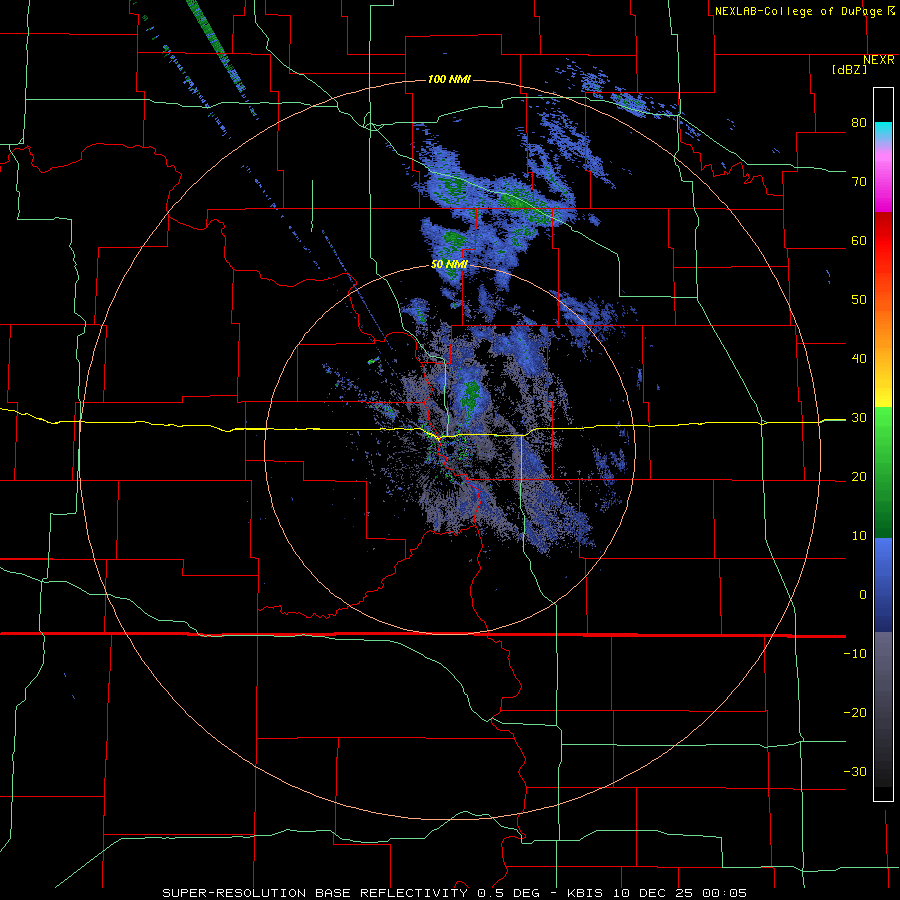Click the 80 value on dBZ scale

tap(859, 123)
